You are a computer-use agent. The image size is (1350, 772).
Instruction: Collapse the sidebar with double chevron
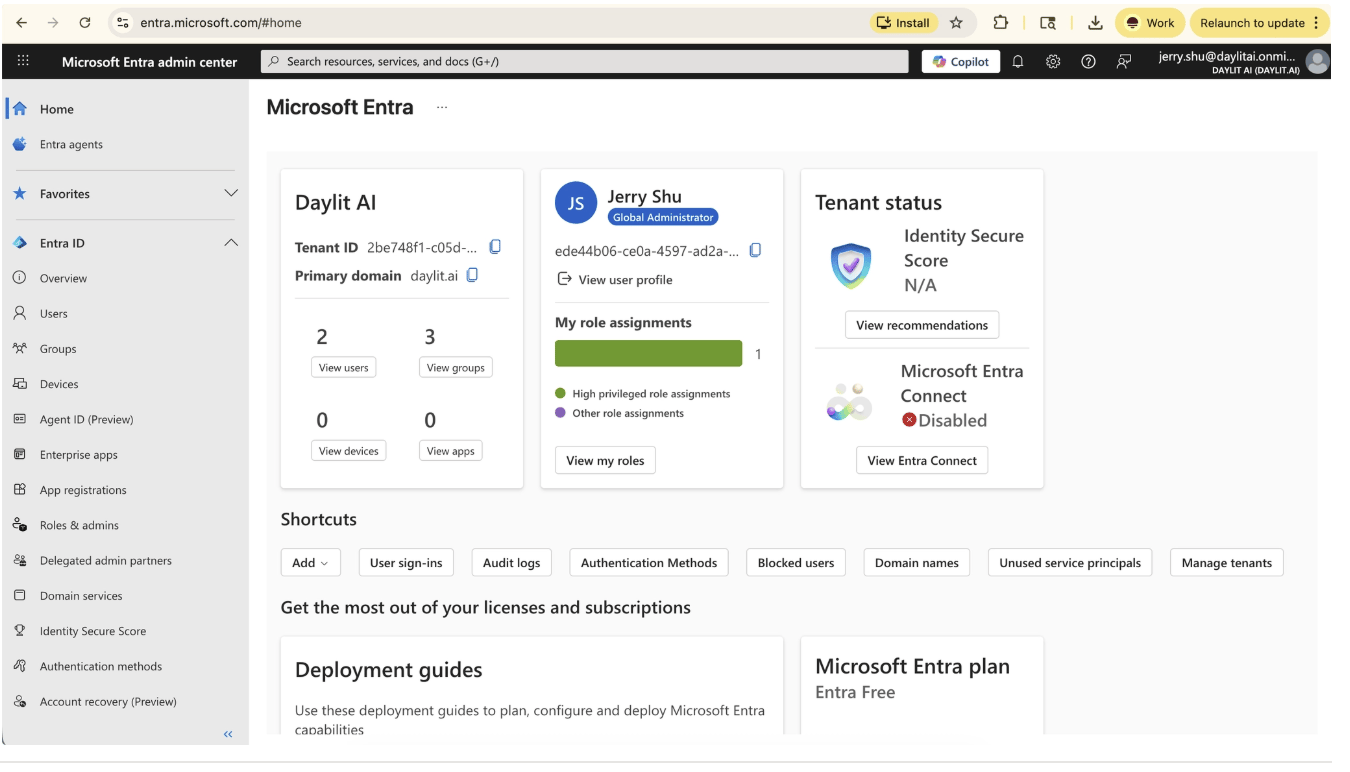click(228, 734)
